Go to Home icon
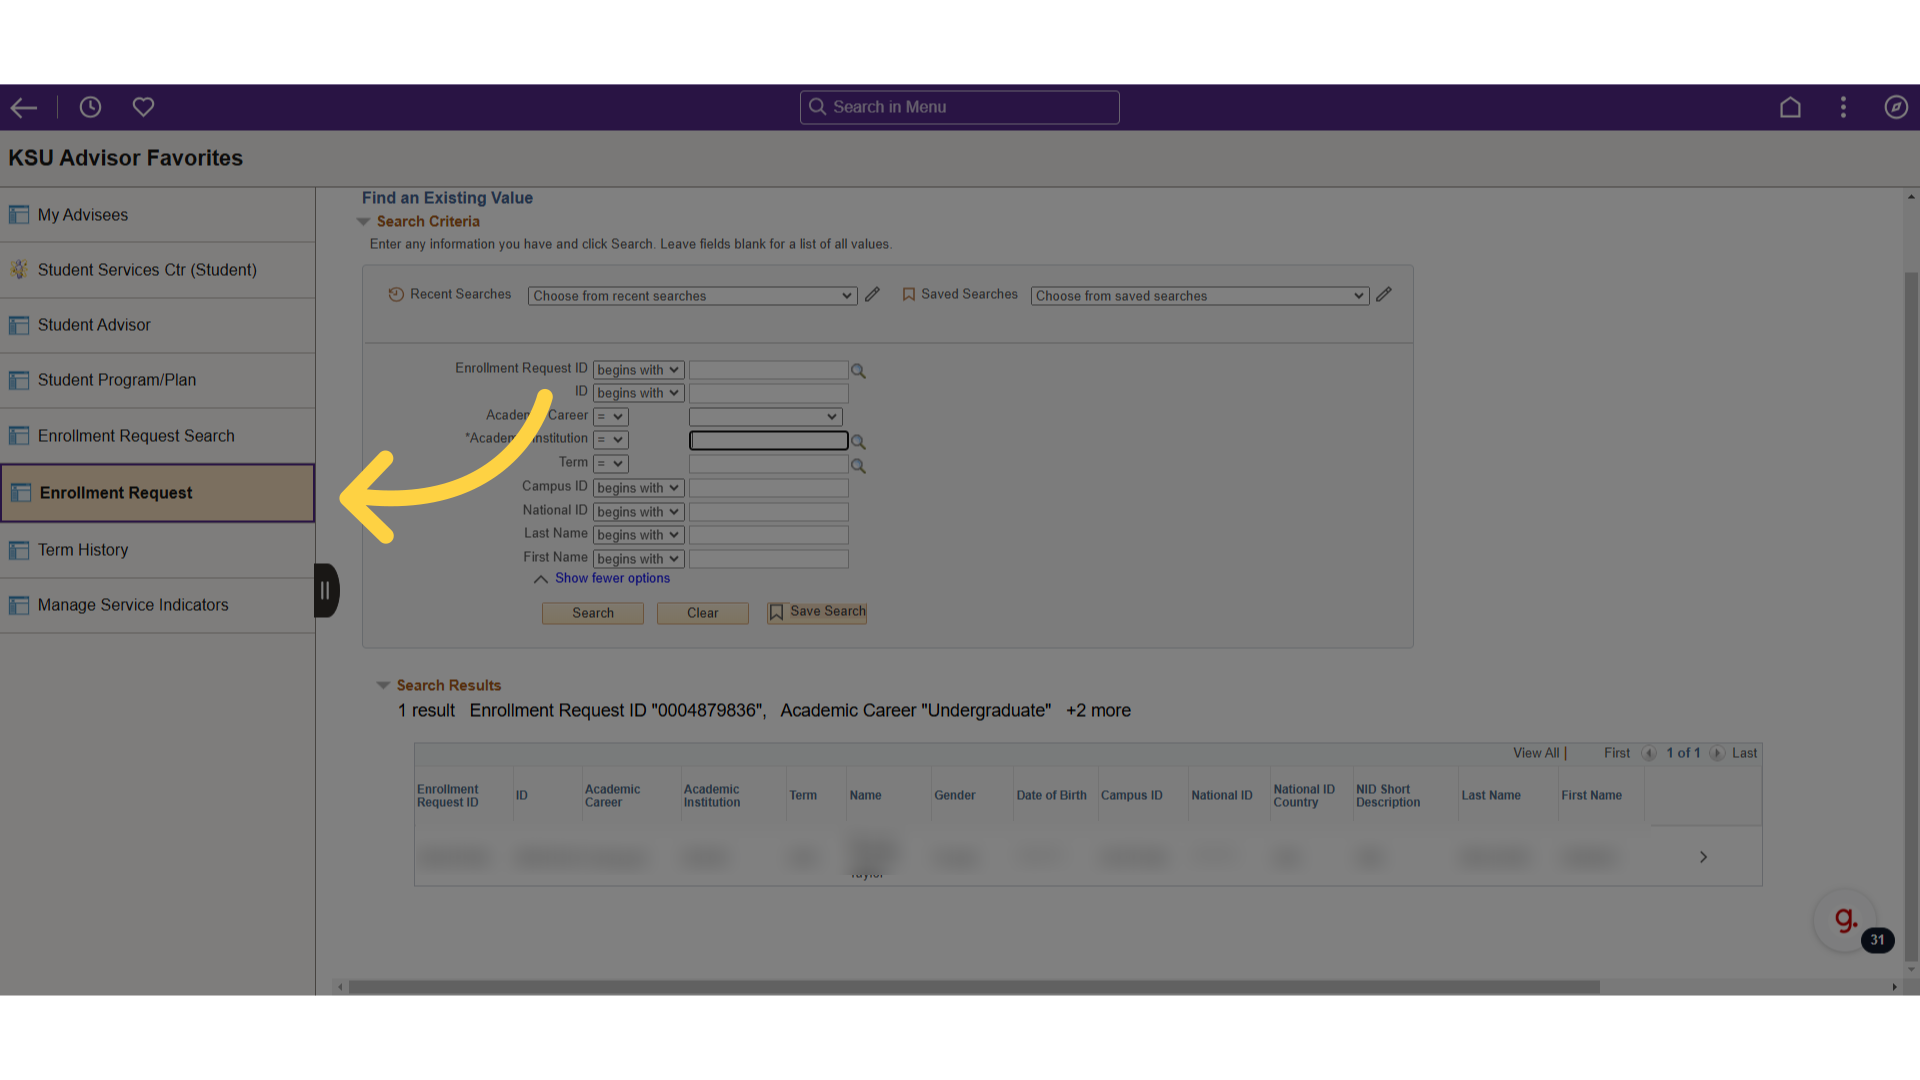The width and height of the screenshot is (1920, 1080). click(x=1790, y=107)
